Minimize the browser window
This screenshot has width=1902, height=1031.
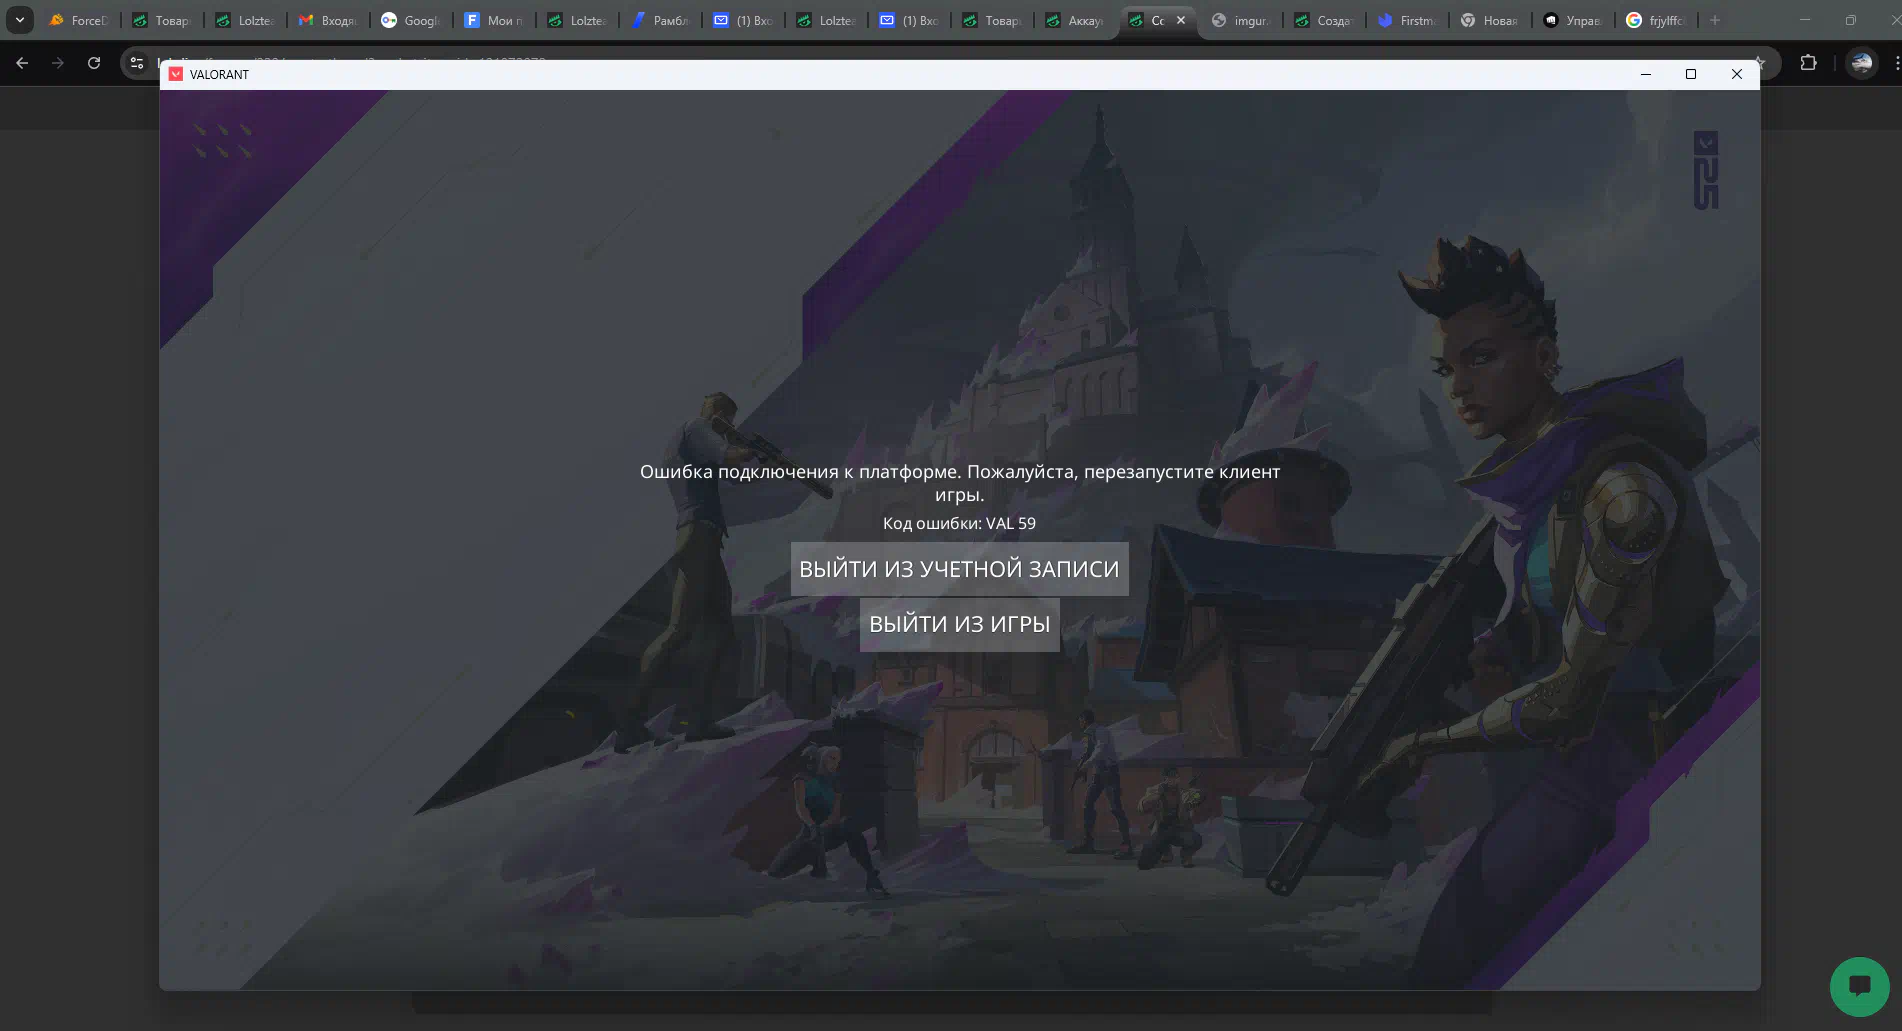(x=1805, y=20)
